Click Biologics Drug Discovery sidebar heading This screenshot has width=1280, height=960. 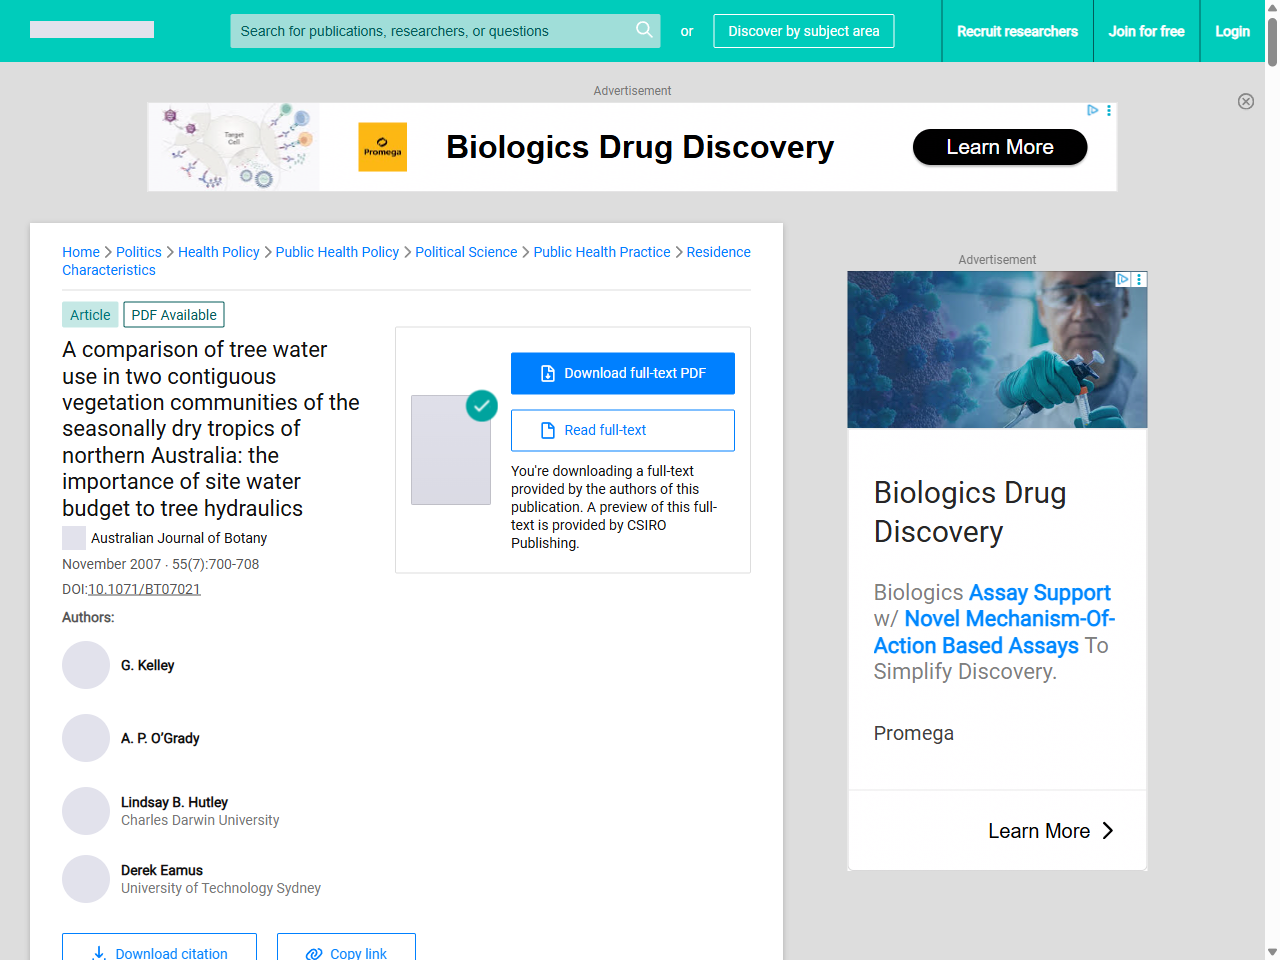(970, 512)
